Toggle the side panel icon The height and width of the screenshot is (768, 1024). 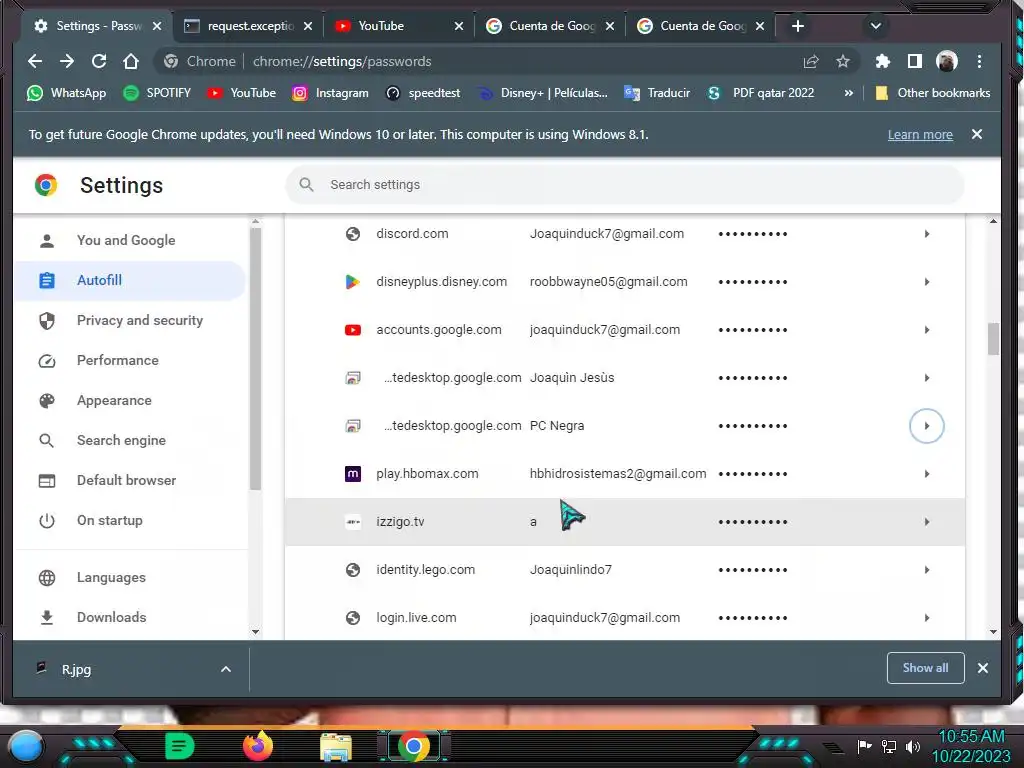[x=915, y=61]
